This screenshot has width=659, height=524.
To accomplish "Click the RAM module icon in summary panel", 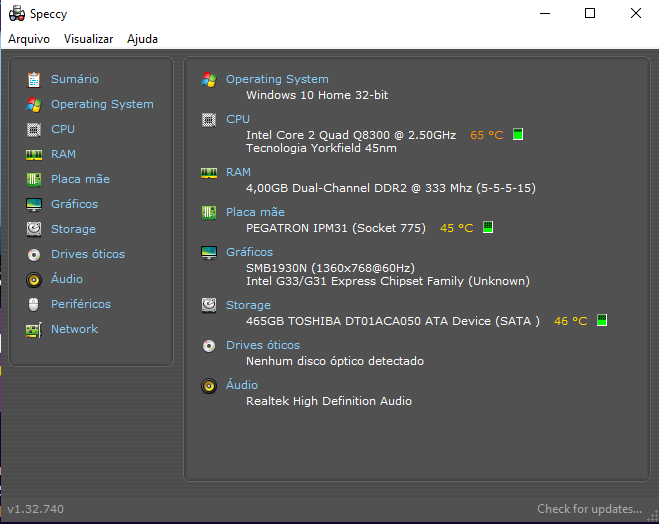I will coord(209,173).
